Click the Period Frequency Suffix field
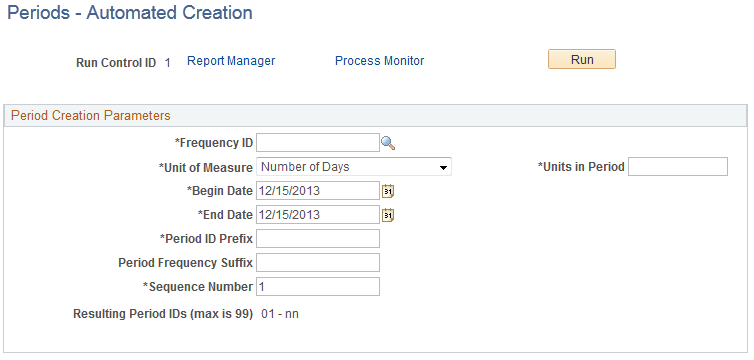754x360 pixels. (318, 263)
